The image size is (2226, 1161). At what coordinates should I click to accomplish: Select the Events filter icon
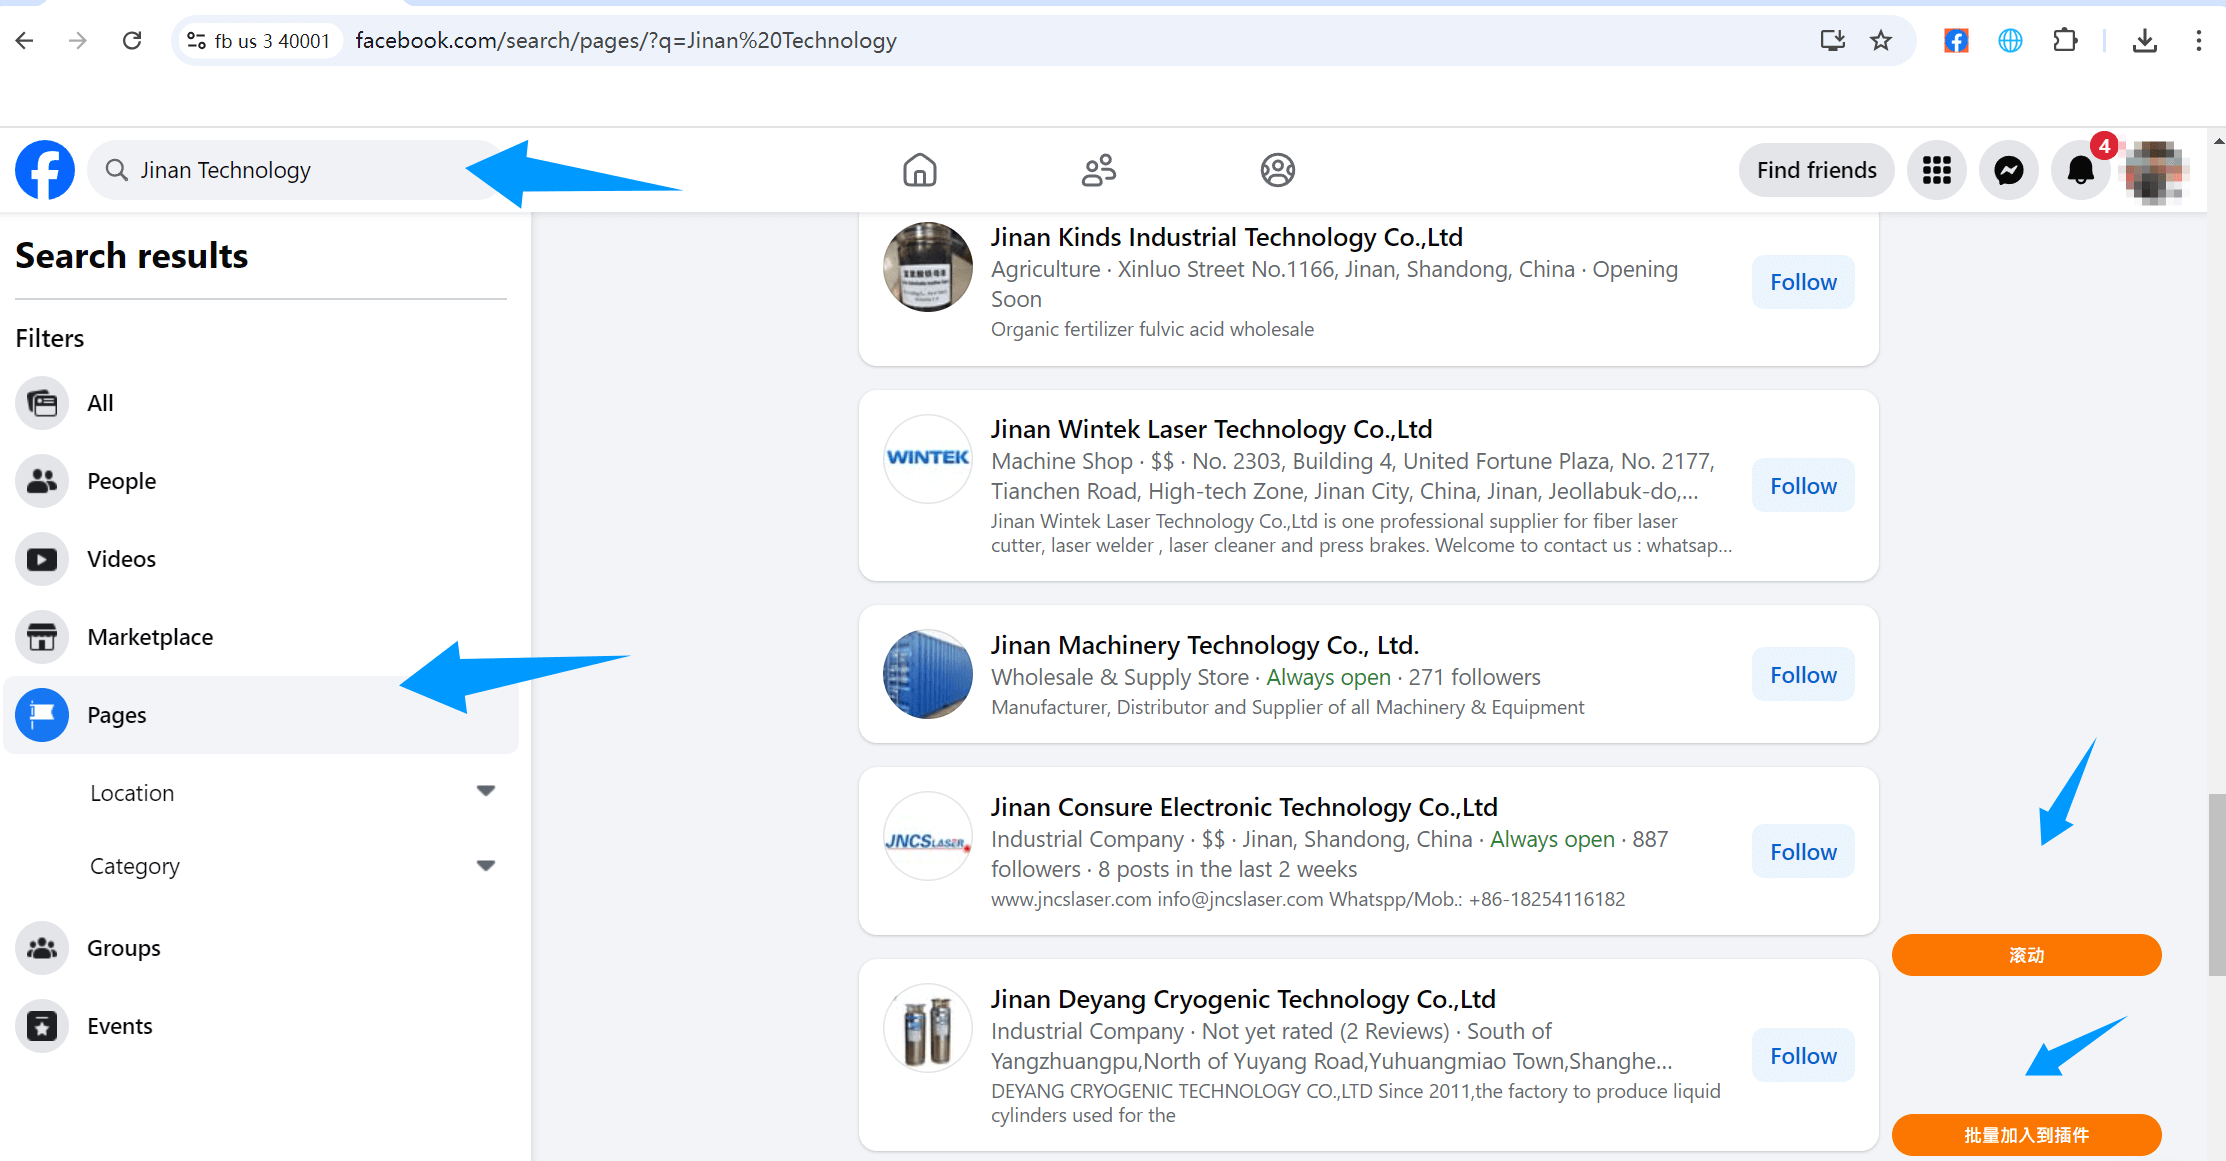click(42, 1026)
